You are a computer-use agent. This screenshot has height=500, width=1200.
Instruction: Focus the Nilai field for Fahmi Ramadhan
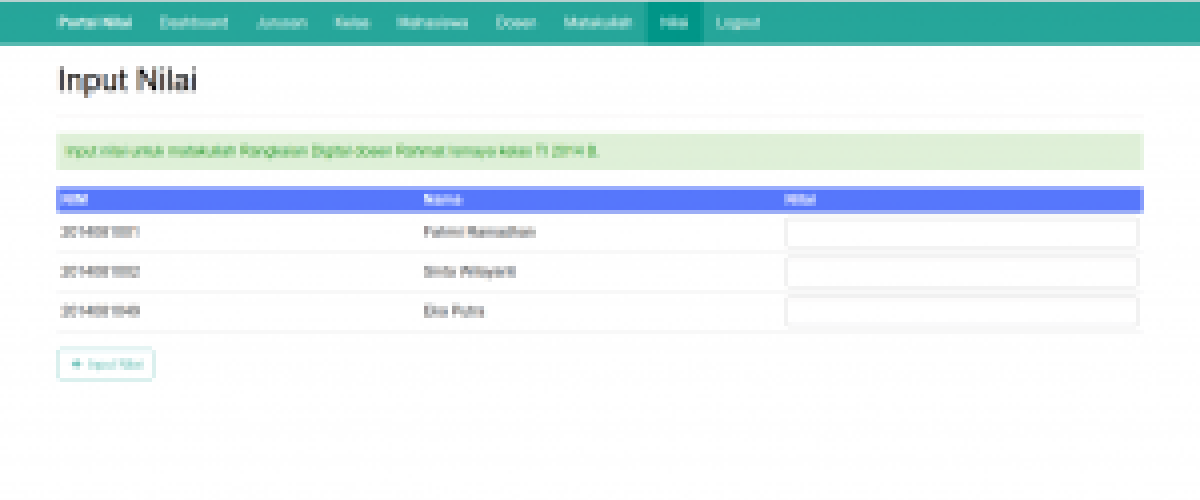click(x=961, y=233)
